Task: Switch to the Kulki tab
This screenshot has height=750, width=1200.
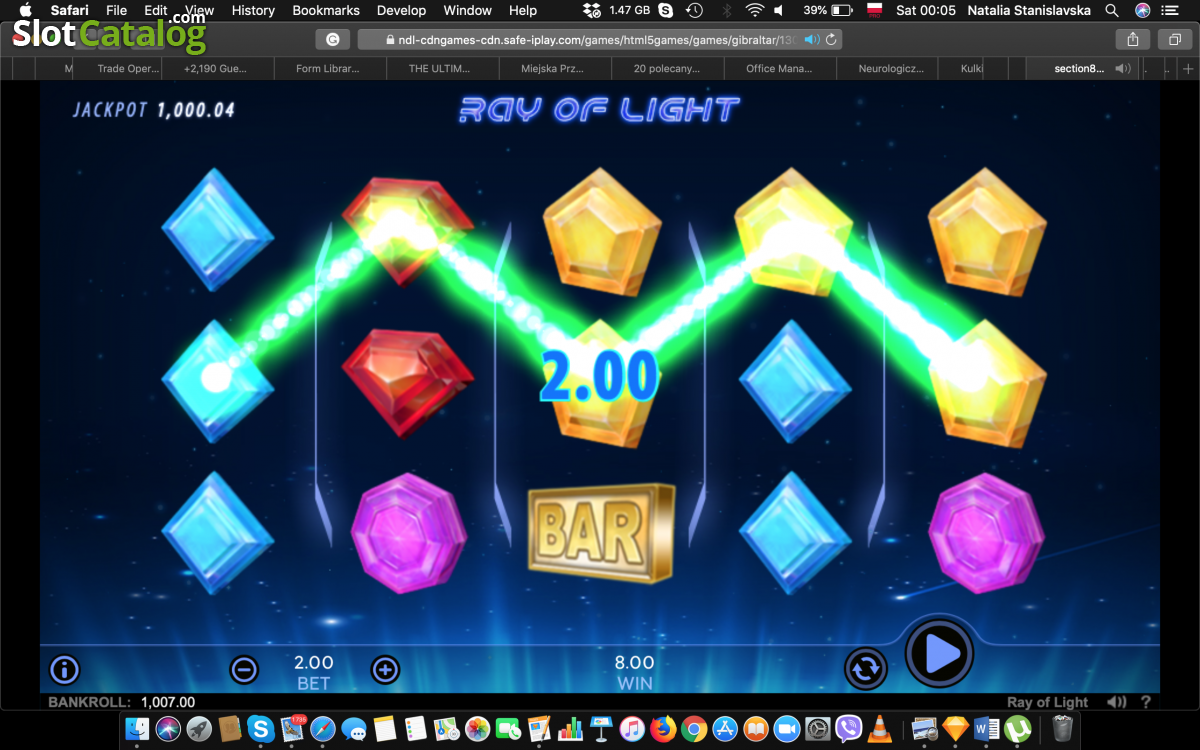Action: 971,69
